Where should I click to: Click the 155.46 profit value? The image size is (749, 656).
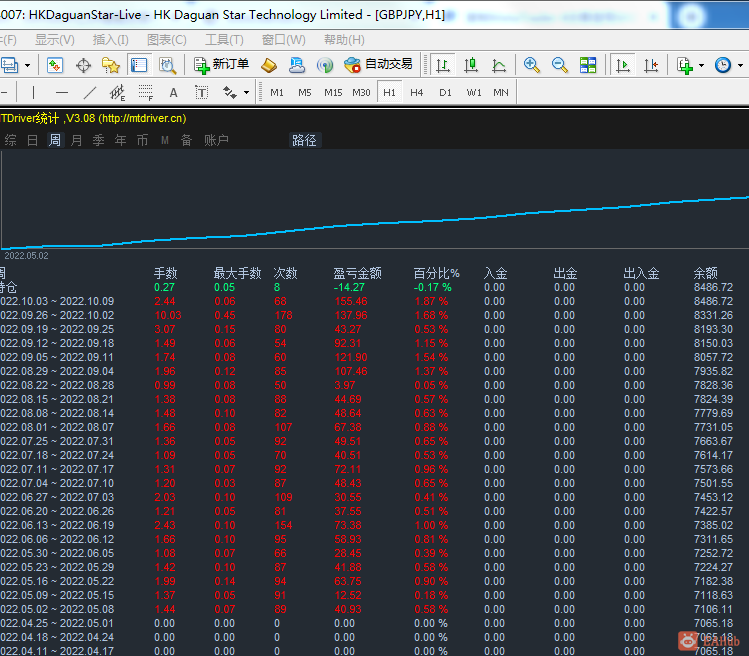tap(351, 301)
